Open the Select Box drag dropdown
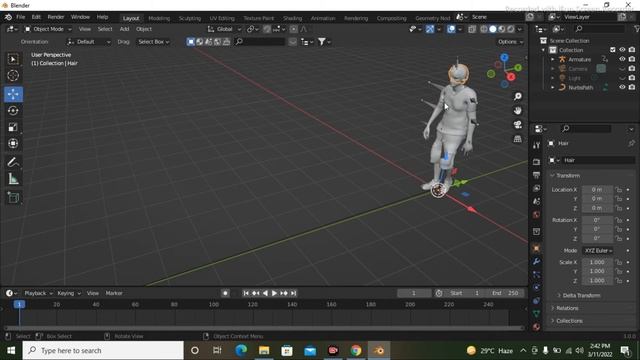Viewport: 640px width, 360px height. pos(153,42)
